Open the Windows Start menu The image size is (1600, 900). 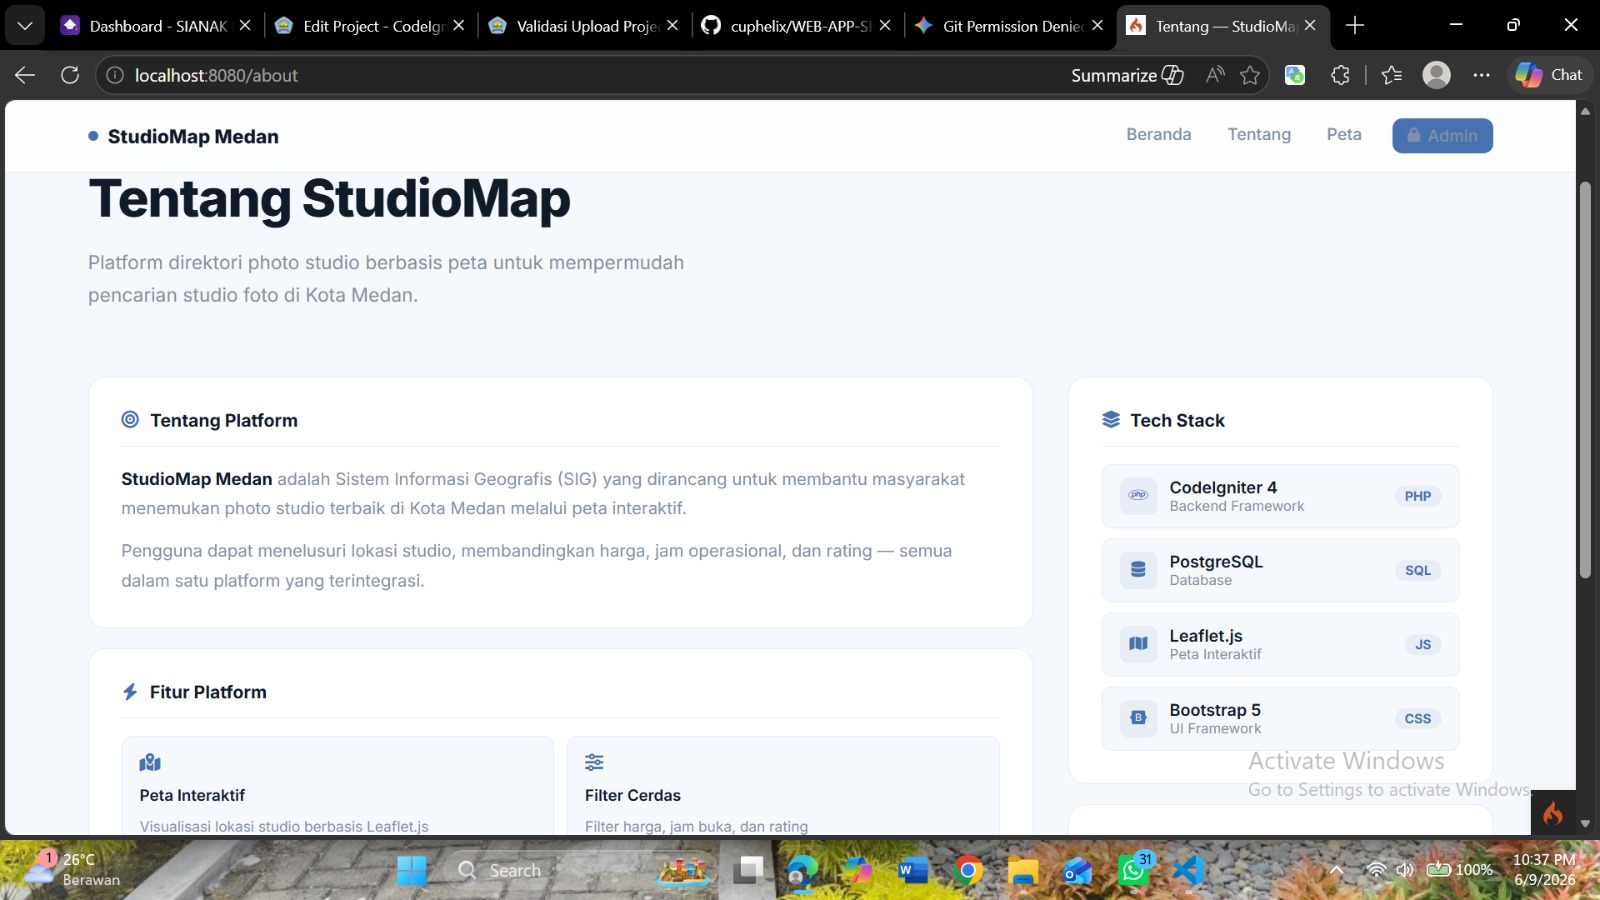click(411, 870)
